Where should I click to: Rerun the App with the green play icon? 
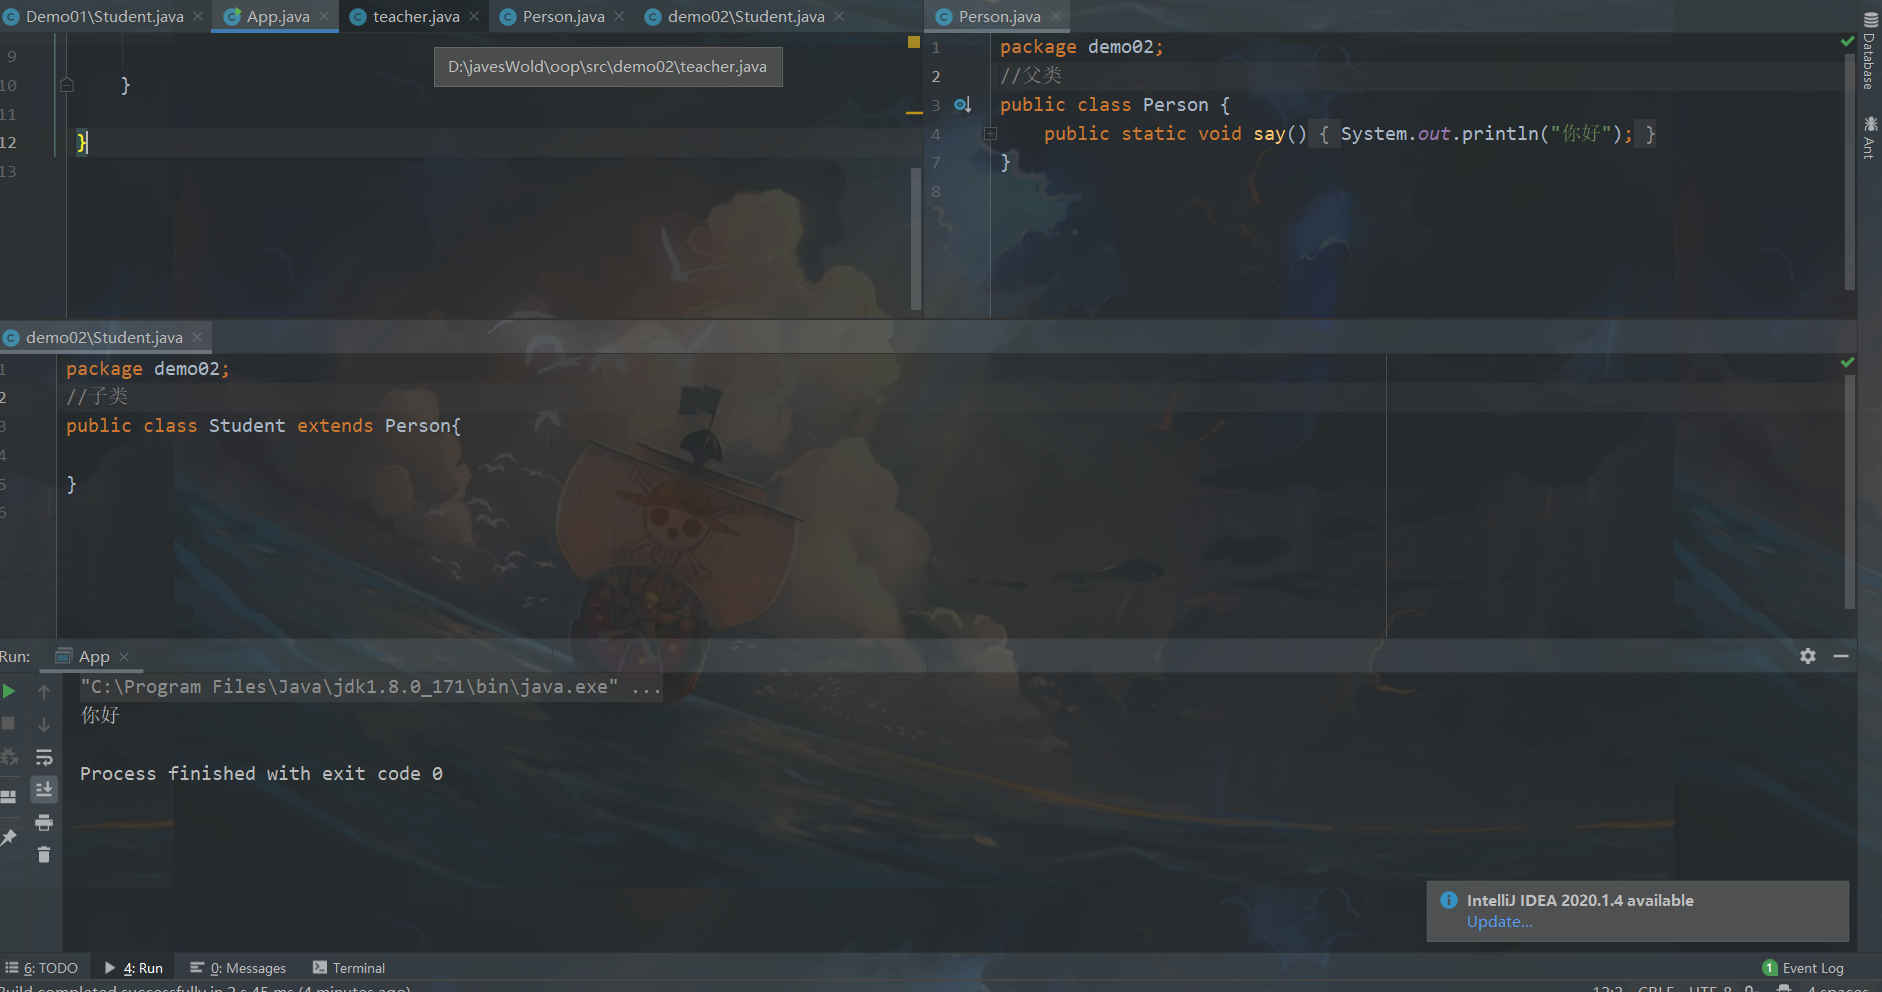click(x=9, y=691)
